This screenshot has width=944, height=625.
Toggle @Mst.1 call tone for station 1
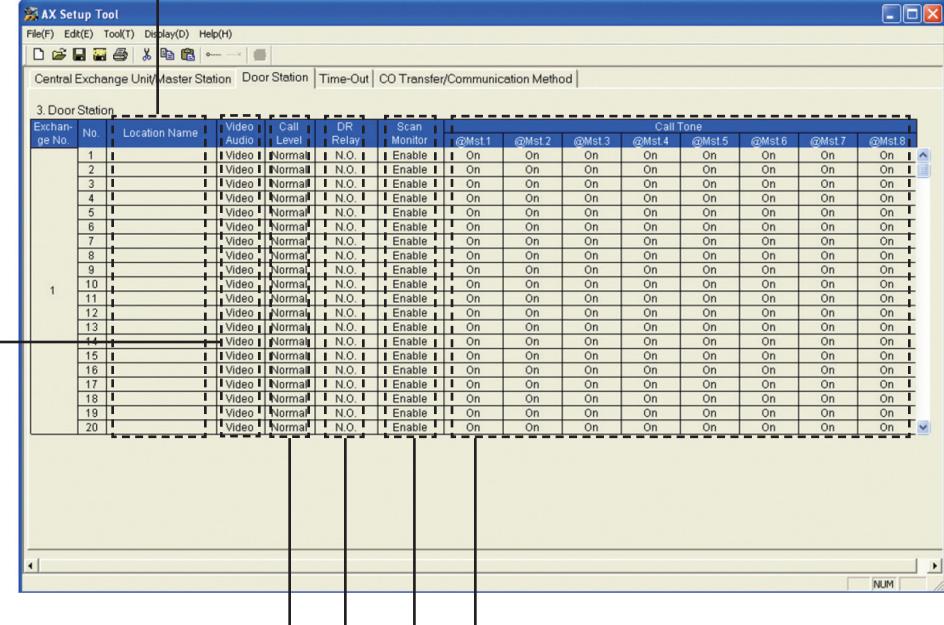pos(473,155)
